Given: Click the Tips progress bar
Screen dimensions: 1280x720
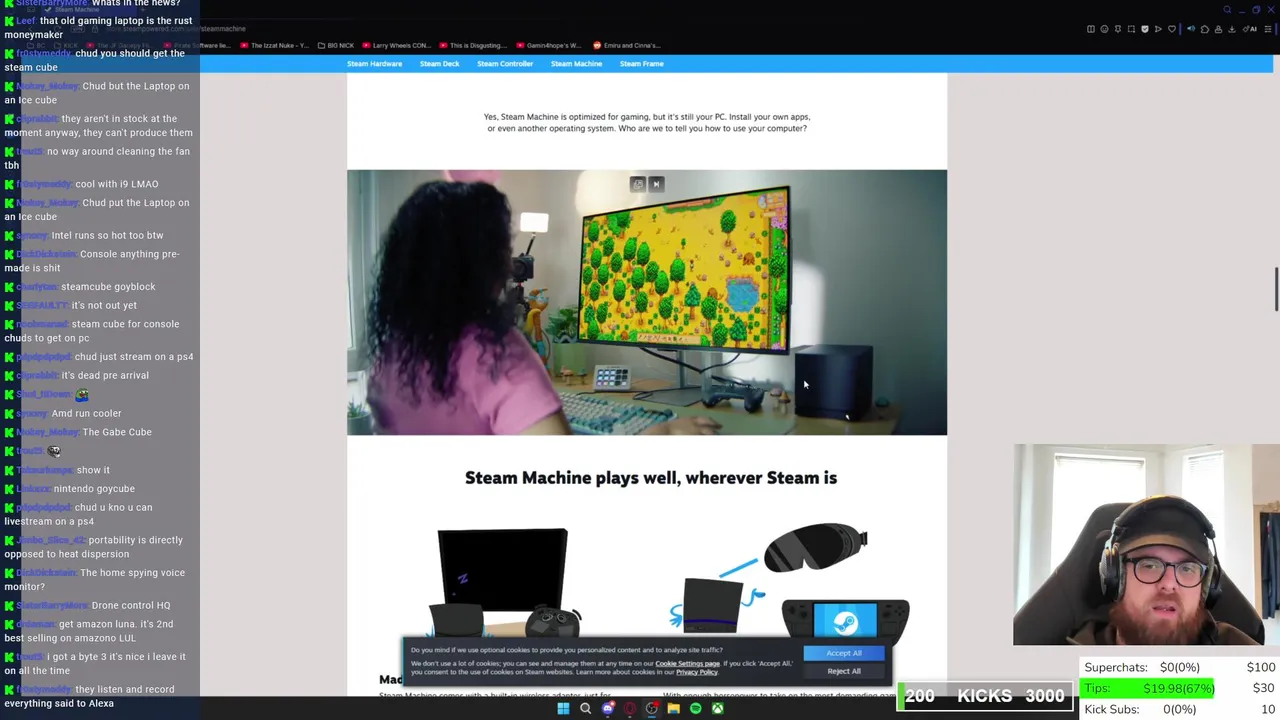Looking at the screenshot, I should (1147, 688).
